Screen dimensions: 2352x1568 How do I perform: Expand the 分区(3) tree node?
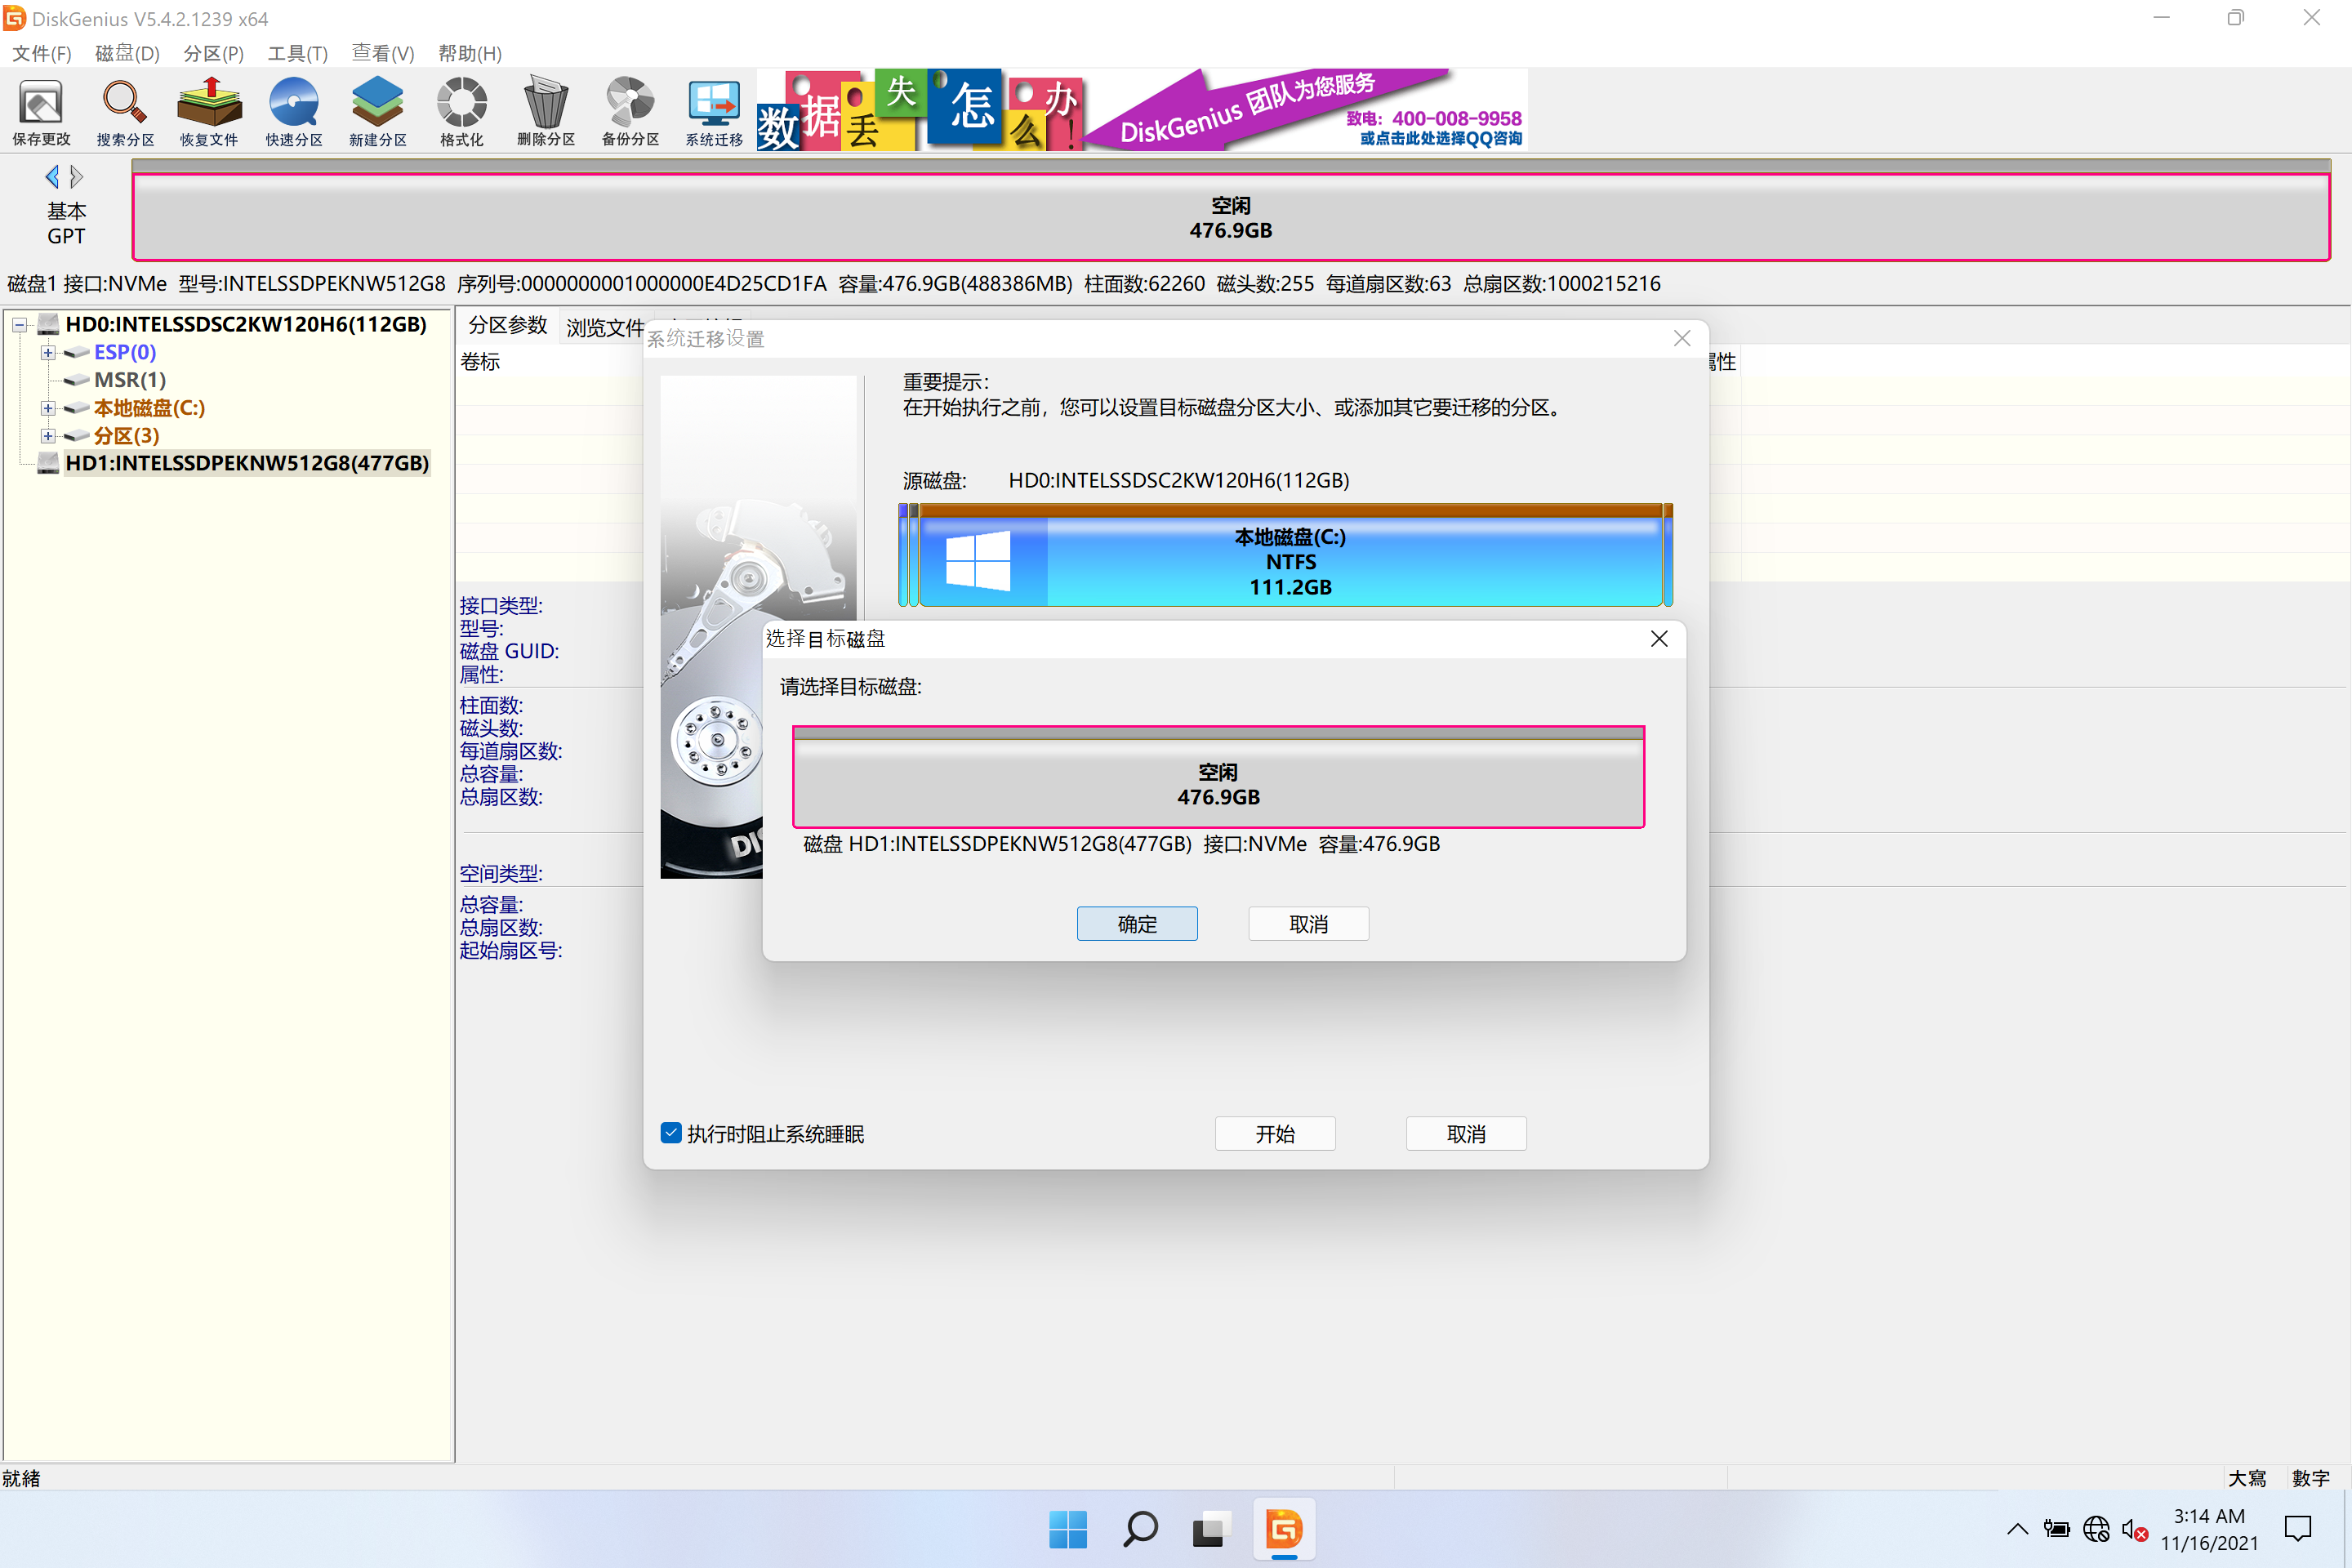tap(48, 436)
